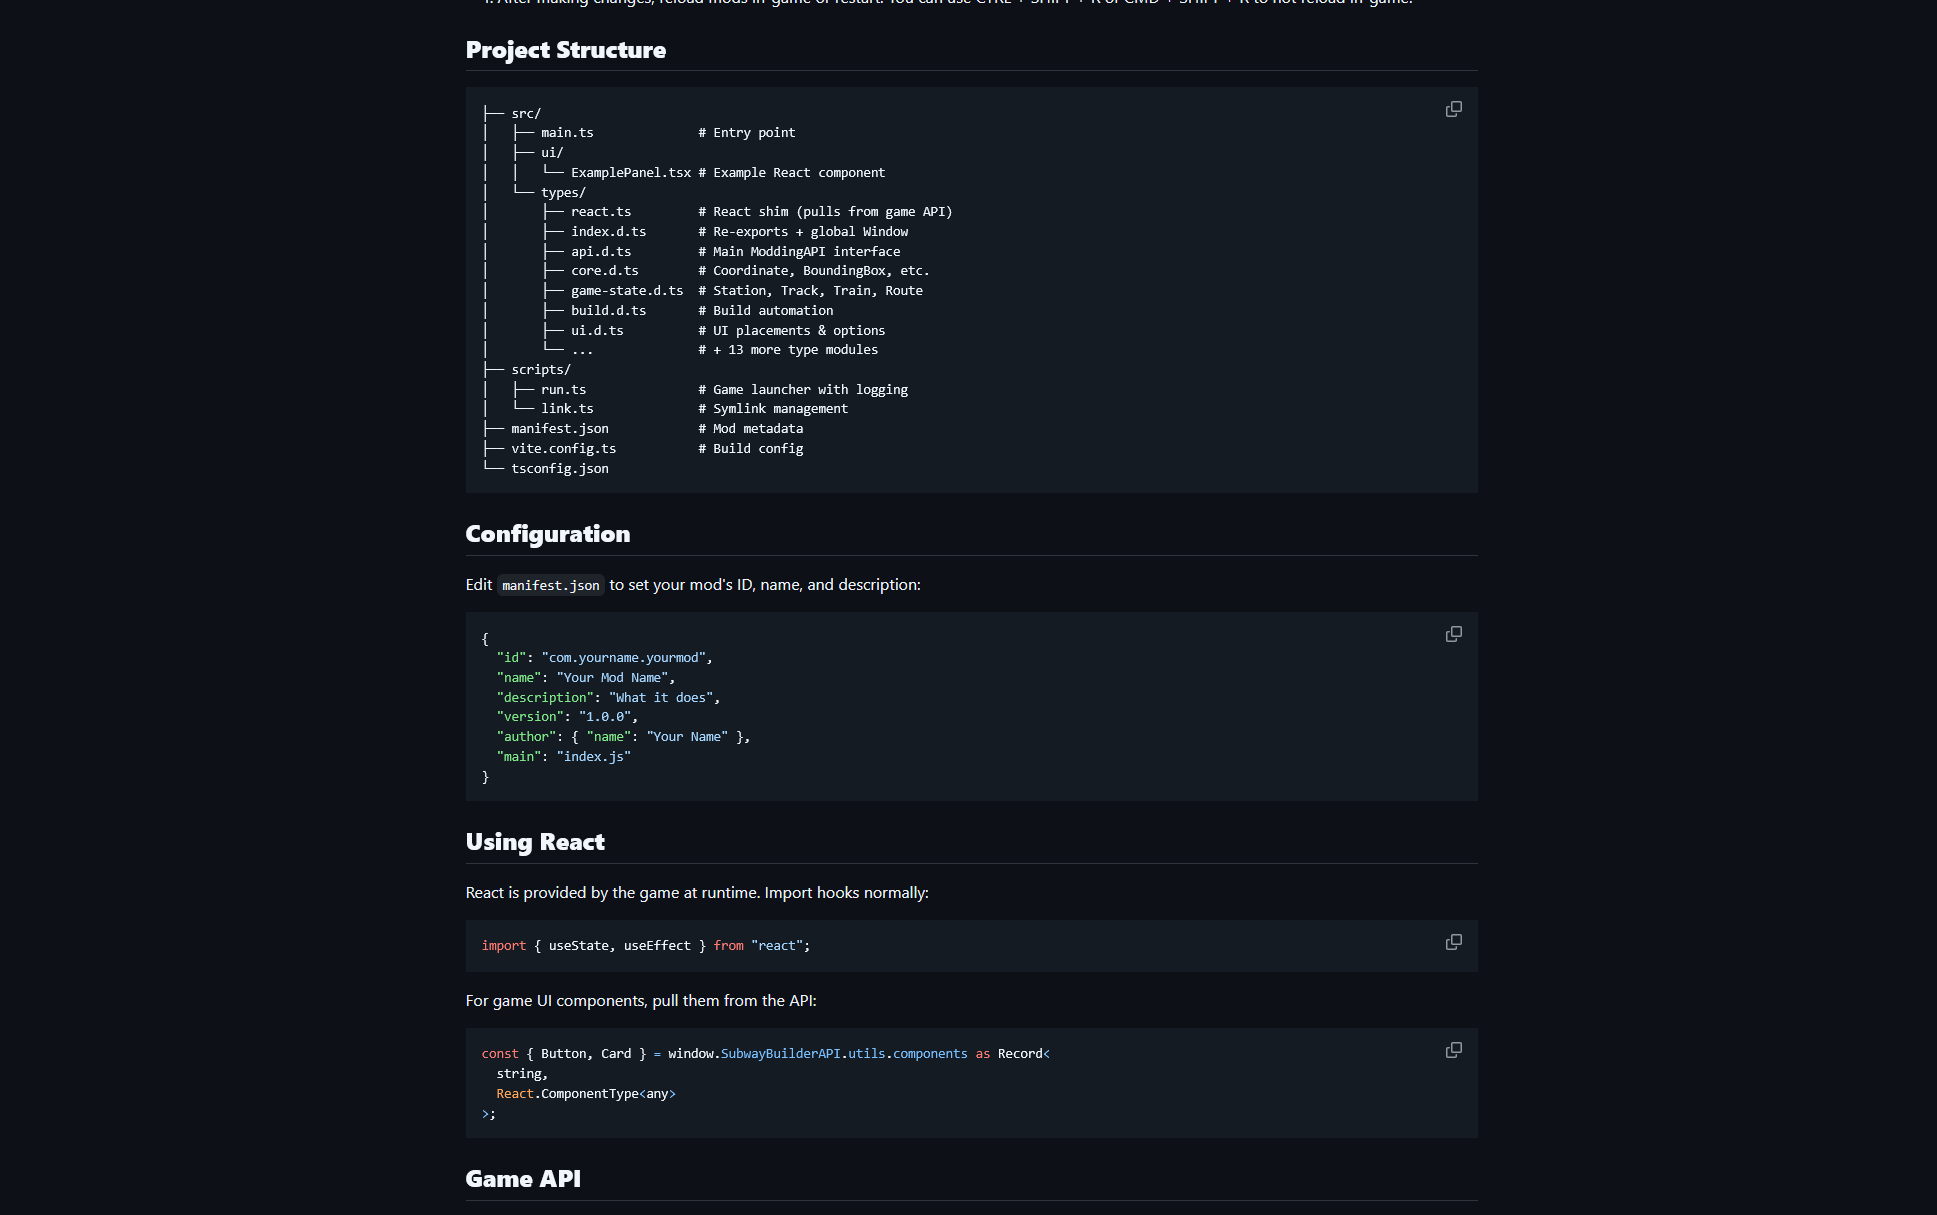Click the tsconfig.json entry in tree
This screenshot has width=1937, height=1215.
pos(559,469)
